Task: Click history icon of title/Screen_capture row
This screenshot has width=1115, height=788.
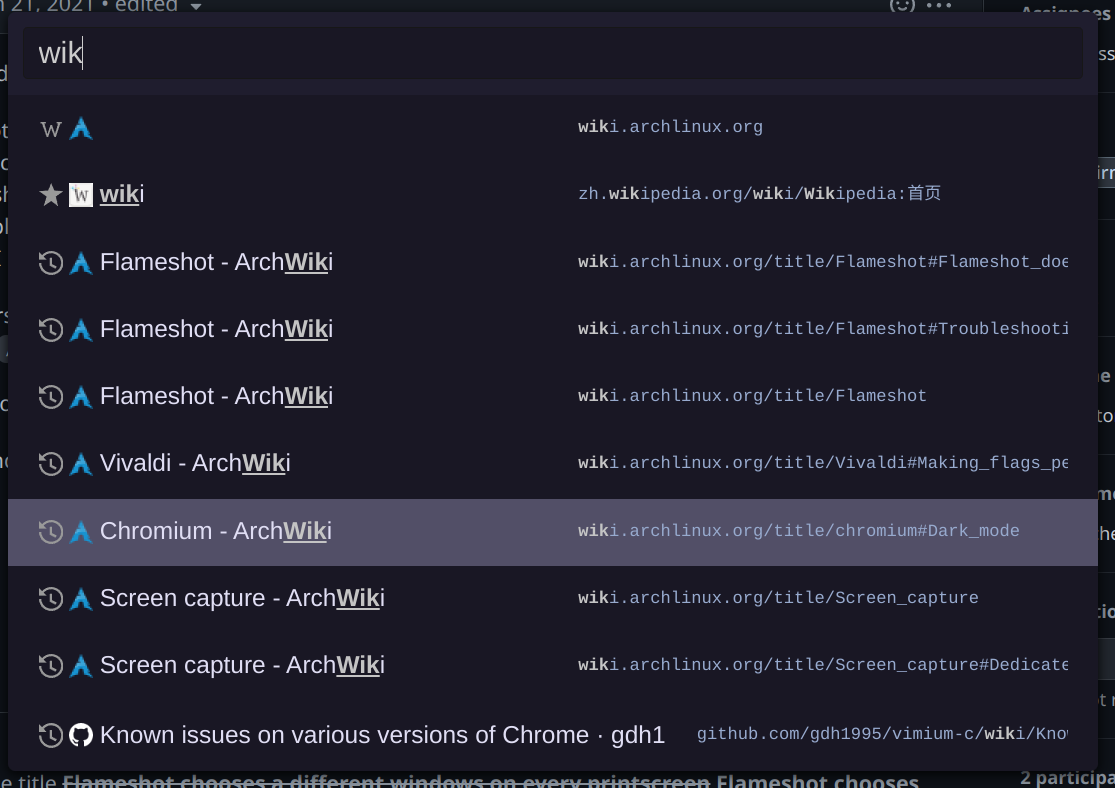Action: [50, 599]
